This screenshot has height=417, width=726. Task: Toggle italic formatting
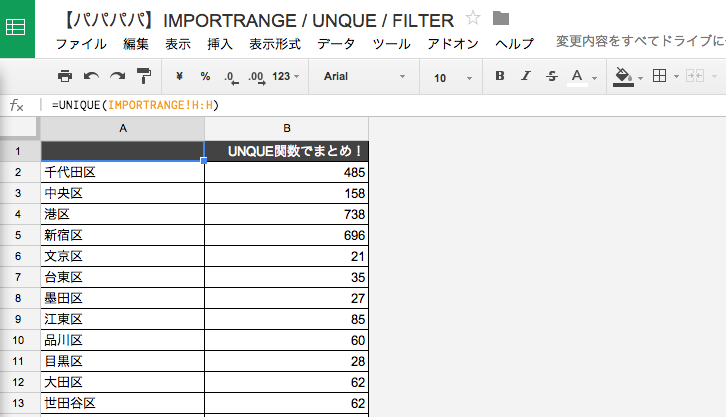[526, 75]
